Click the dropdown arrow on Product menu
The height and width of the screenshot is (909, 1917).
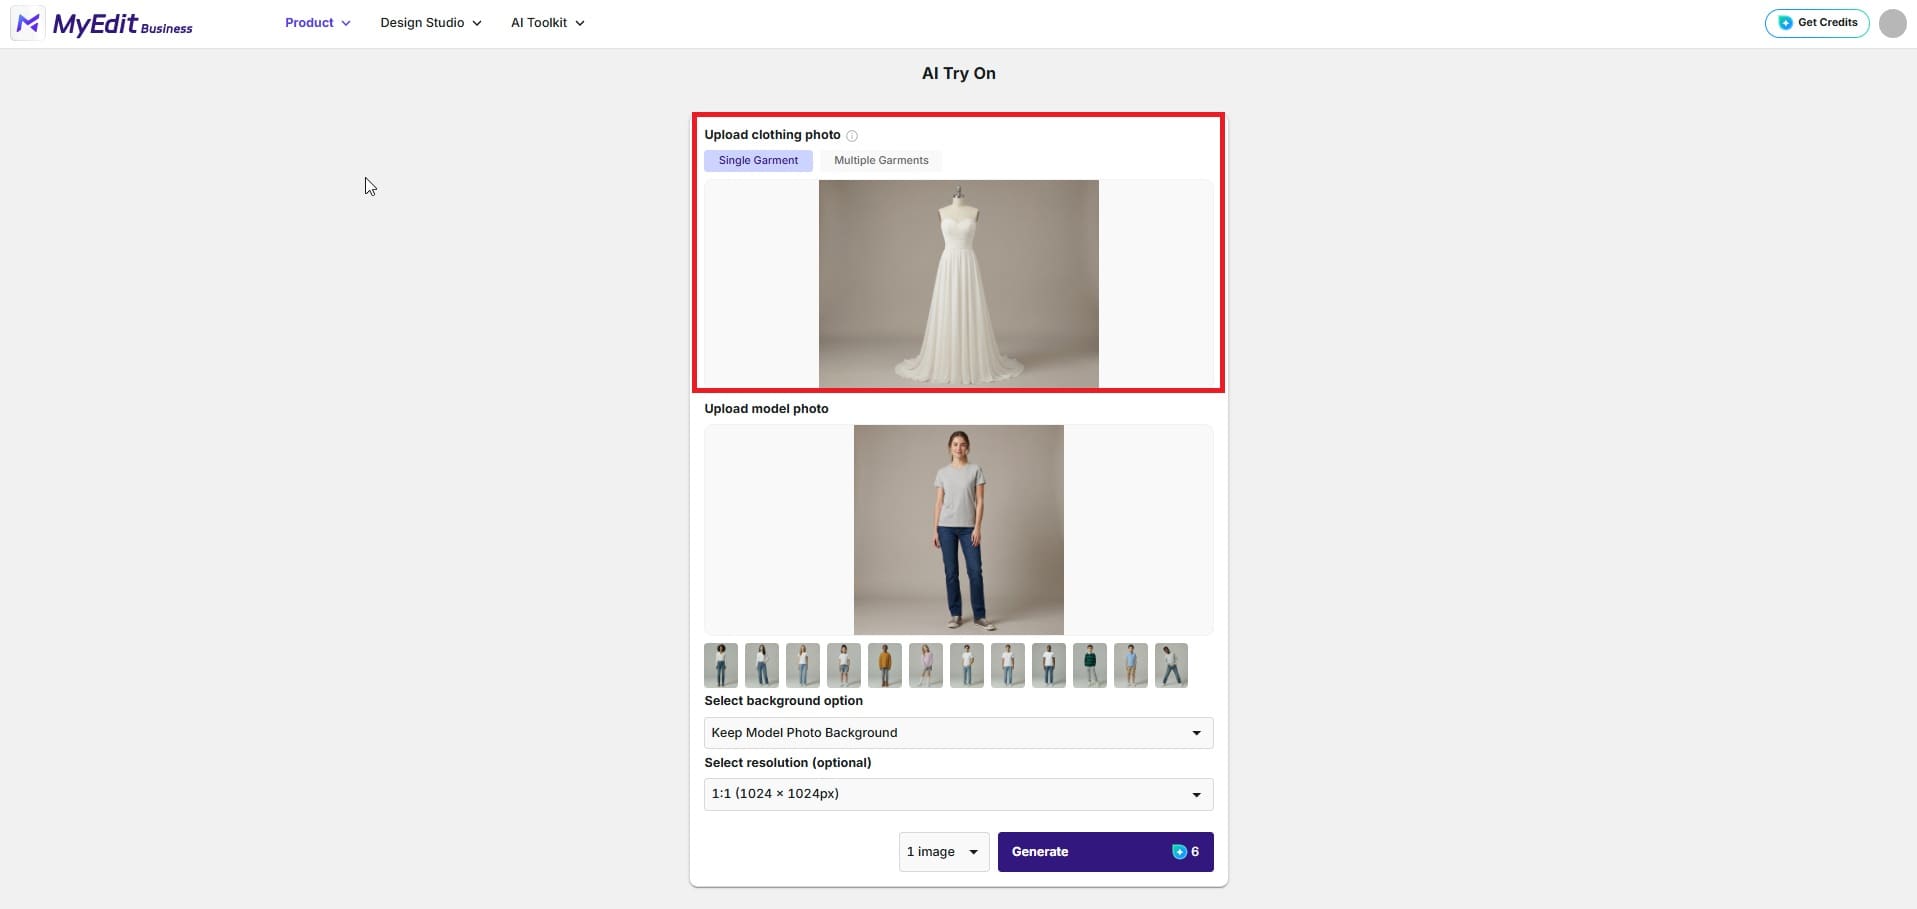pyautogui.click(x=346, y=22)
